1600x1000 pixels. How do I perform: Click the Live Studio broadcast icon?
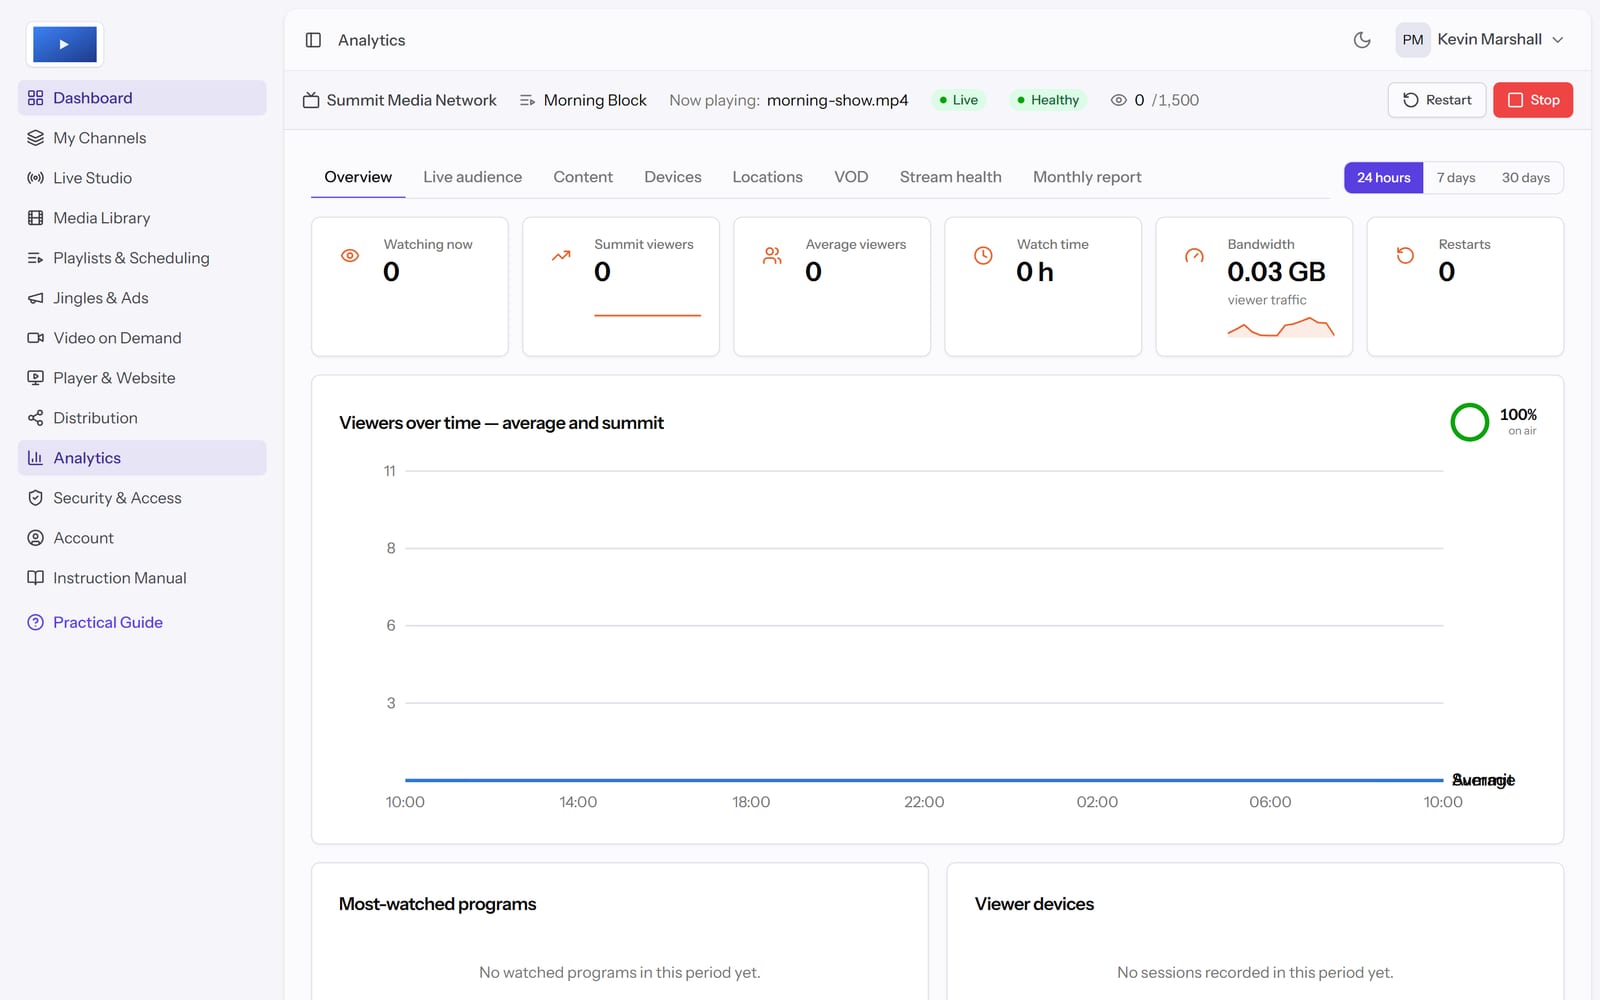point(36,178)
